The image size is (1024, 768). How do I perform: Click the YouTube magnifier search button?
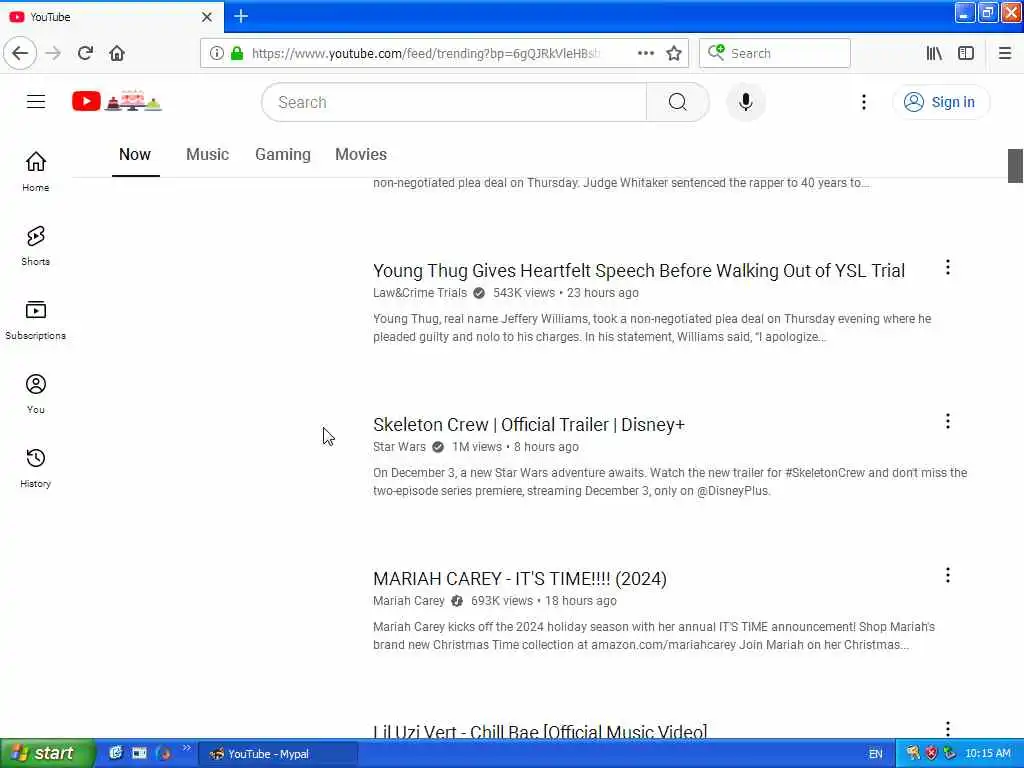click(x=678, y=102)
